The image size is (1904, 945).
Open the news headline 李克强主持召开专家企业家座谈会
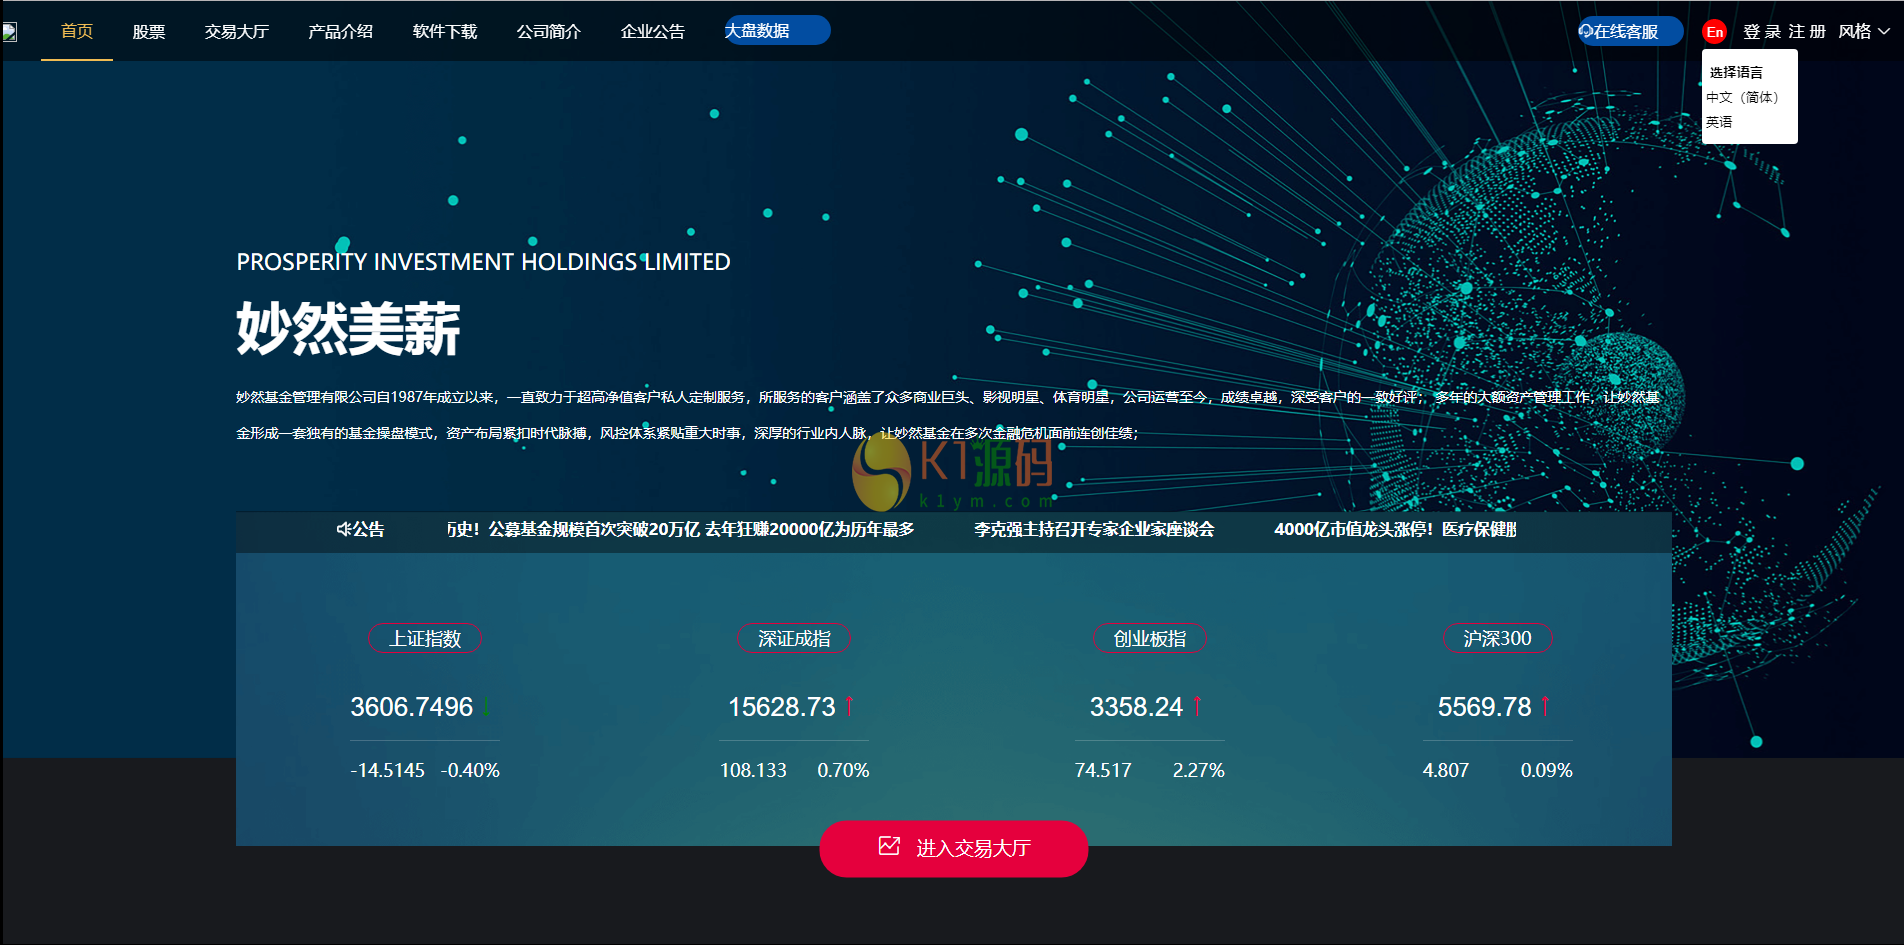1094,529
